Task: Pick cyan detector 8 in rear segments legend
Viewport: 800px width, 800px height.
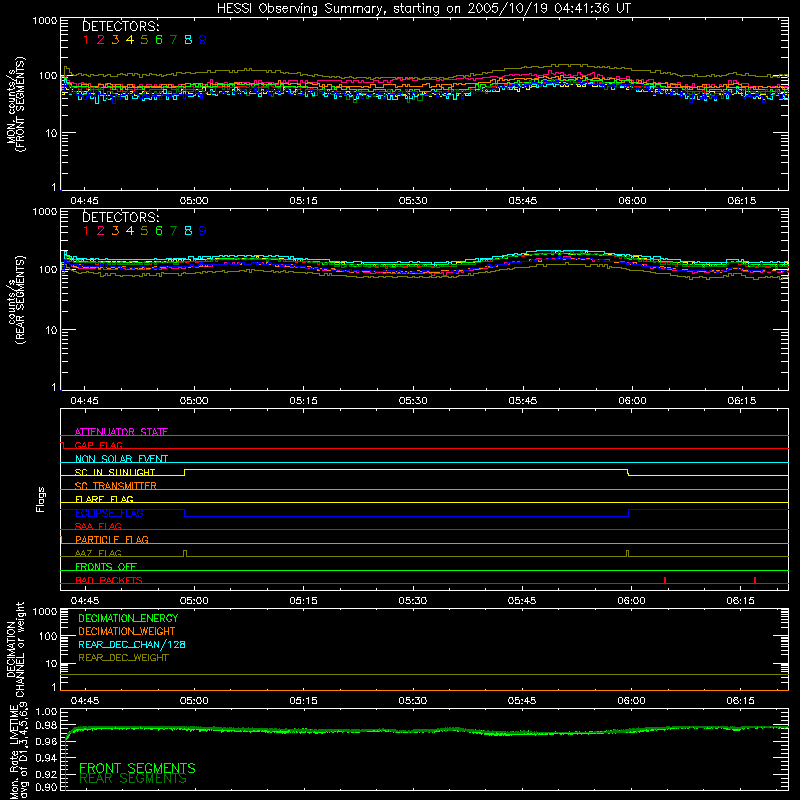Action: coord(188,231)
